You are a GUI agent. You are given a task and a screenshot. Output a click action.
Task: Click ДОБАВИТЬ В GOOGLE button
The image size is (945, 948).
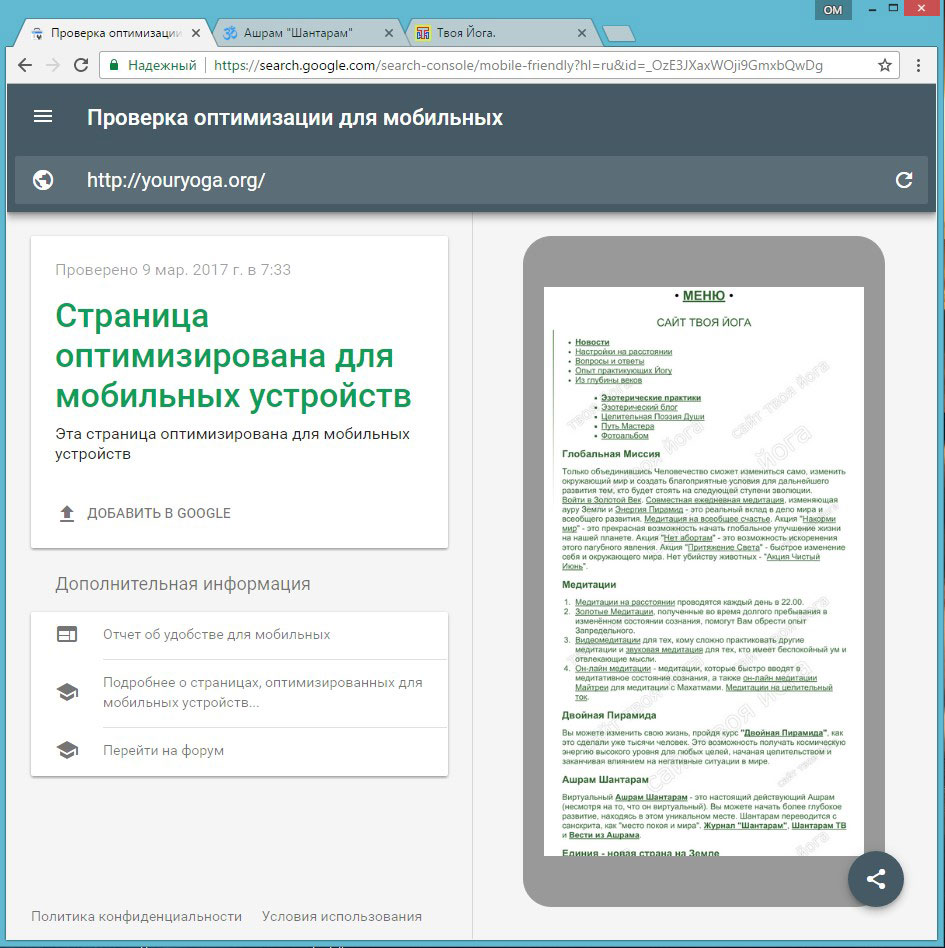(159, 513)
